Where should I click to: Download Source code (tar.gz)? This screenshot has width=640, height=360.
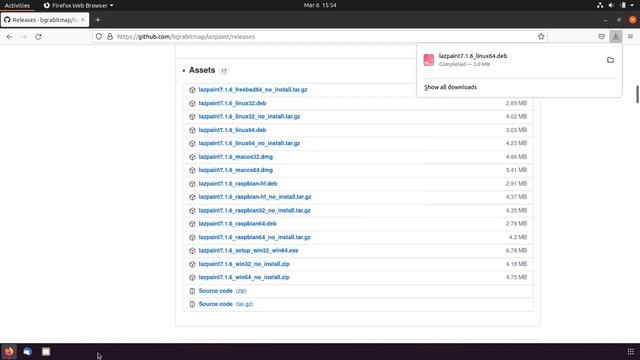pyautogui.click(x=226, y=304)
